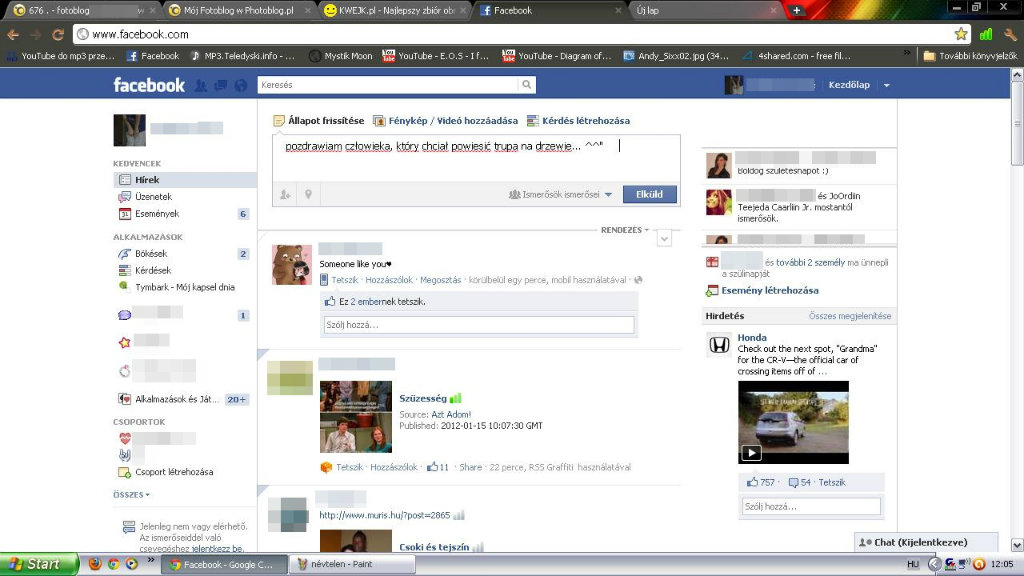This screenshot has height=576, width=1024.
Task: Click Kezdőlap in the header
Action: click(849, 85)
